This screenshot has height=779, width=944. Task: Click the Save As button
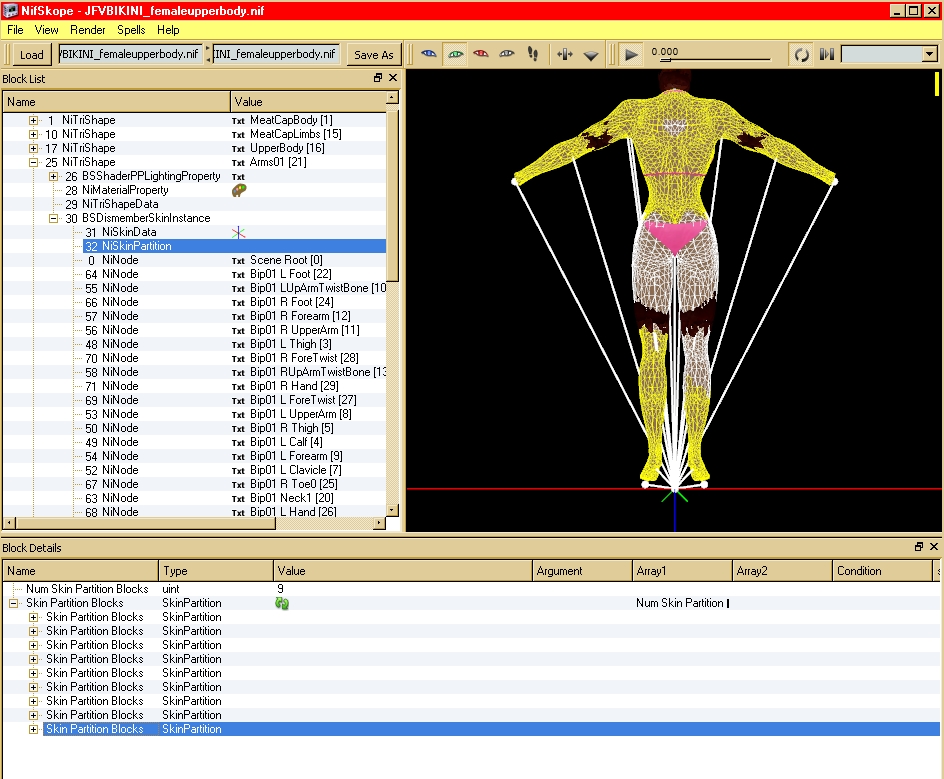tap(373, 55)
